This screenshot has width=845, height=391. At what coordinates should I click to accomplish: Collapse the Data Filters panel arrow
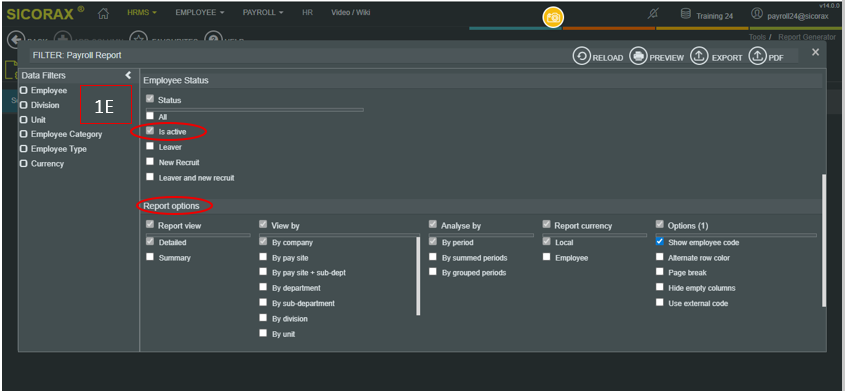click(128, 75)
